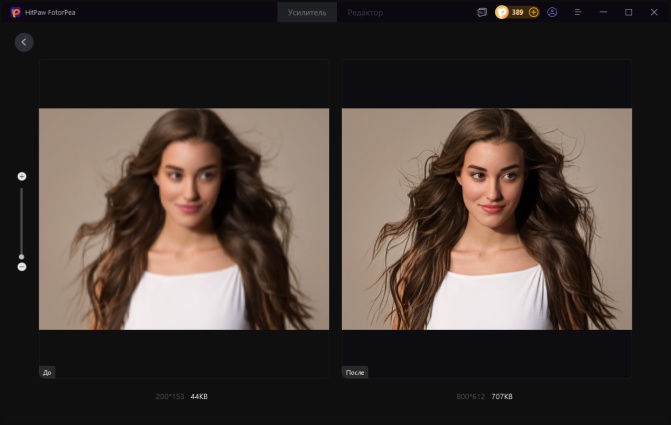Click the blurry original image preview
Image resolution: width=671 pixels, height=425 pixels.
click(184, 219)
